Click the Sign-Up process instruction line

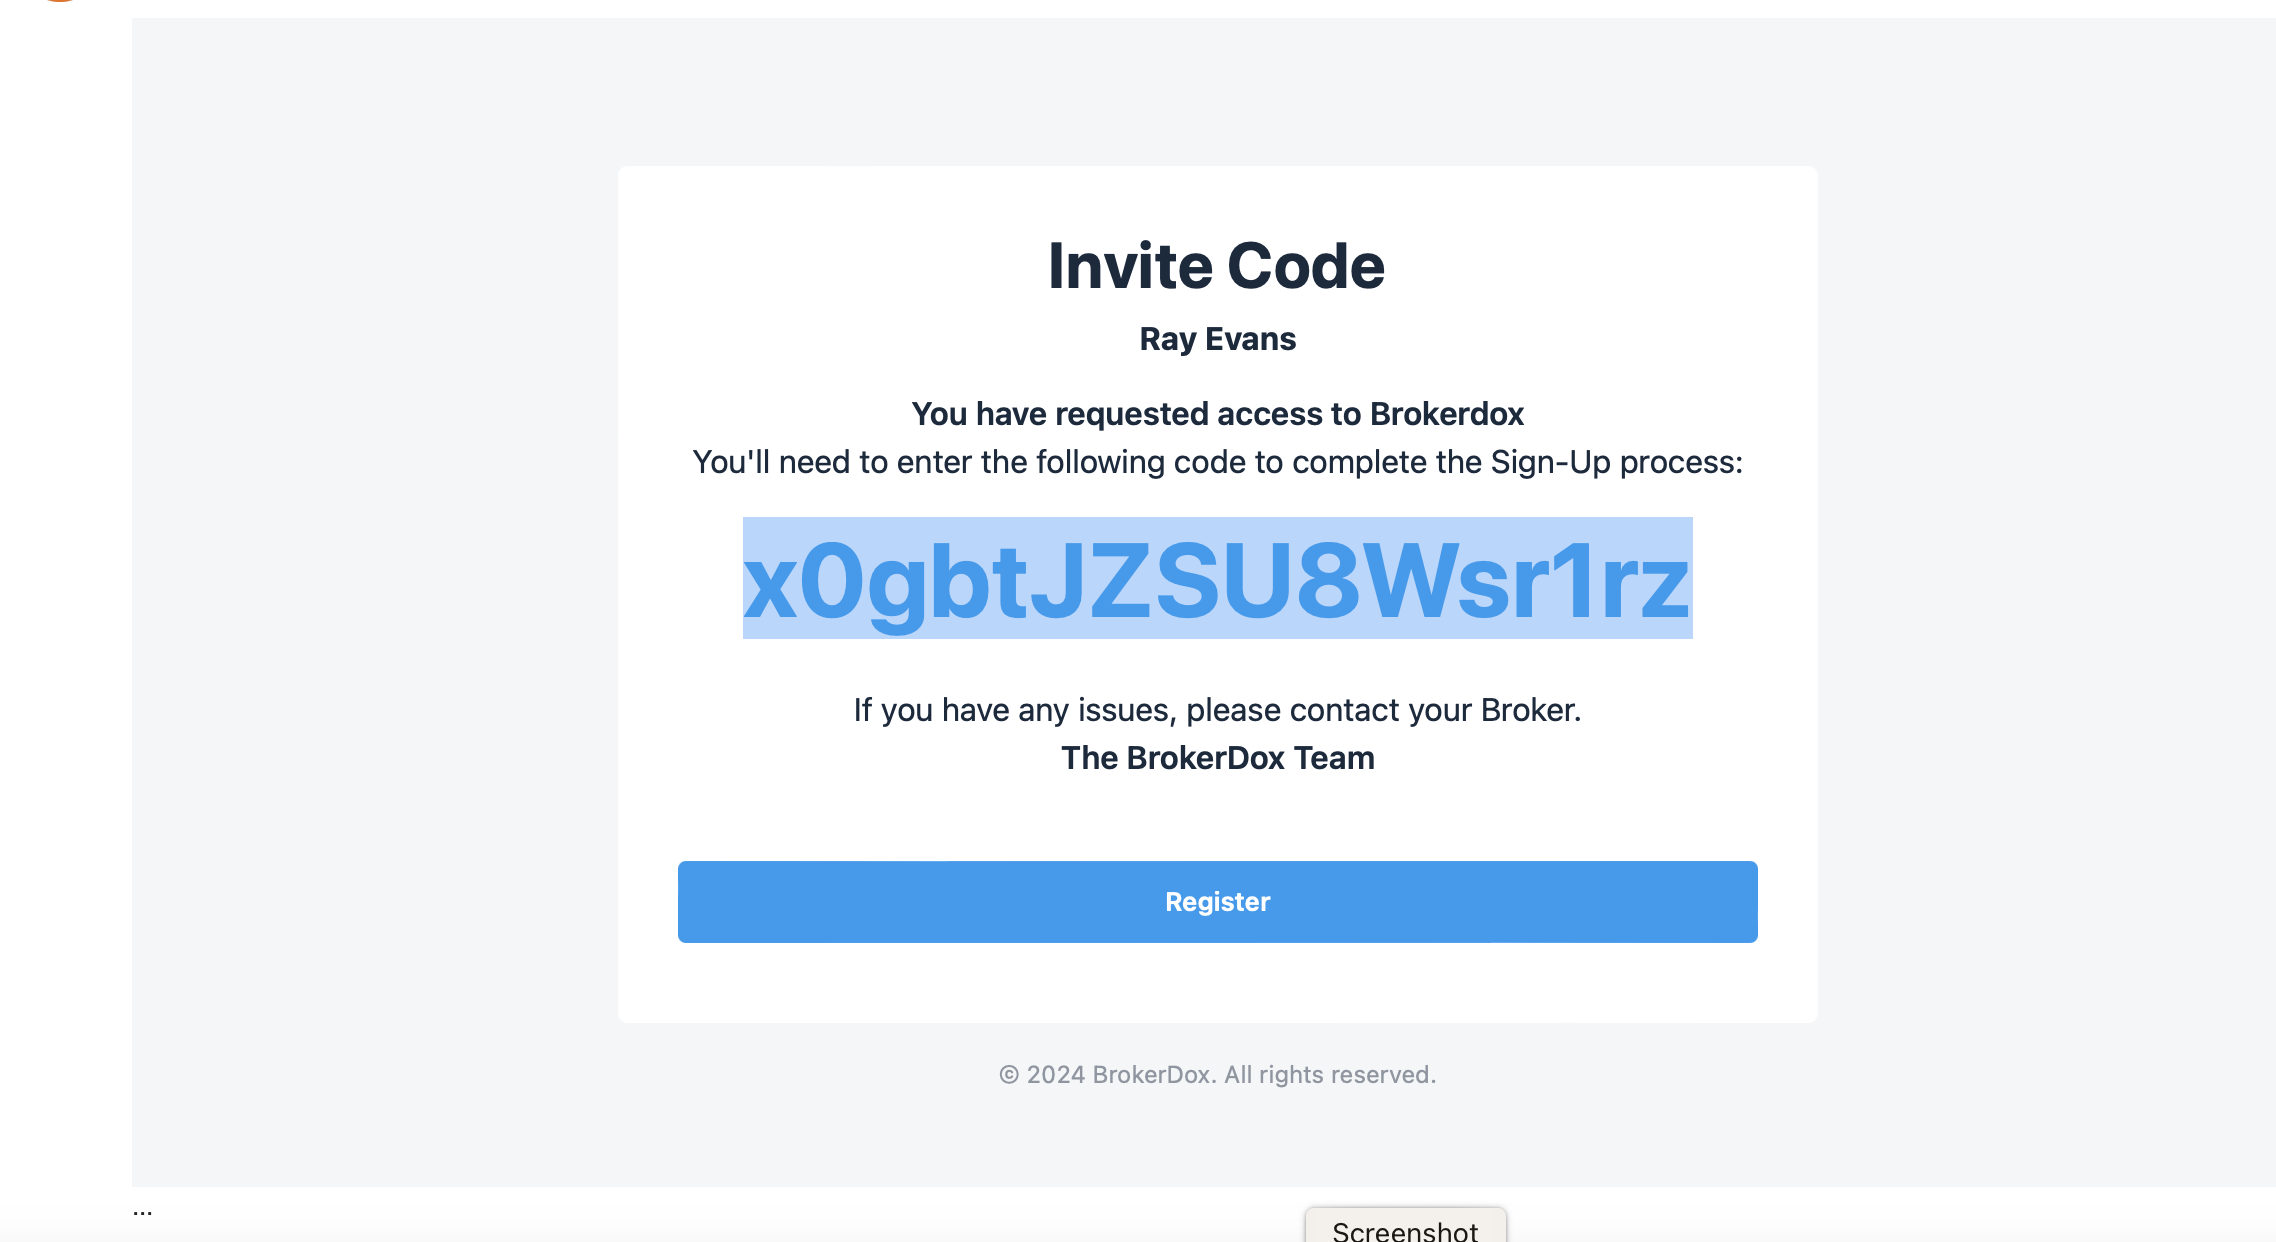point(1217,462)
